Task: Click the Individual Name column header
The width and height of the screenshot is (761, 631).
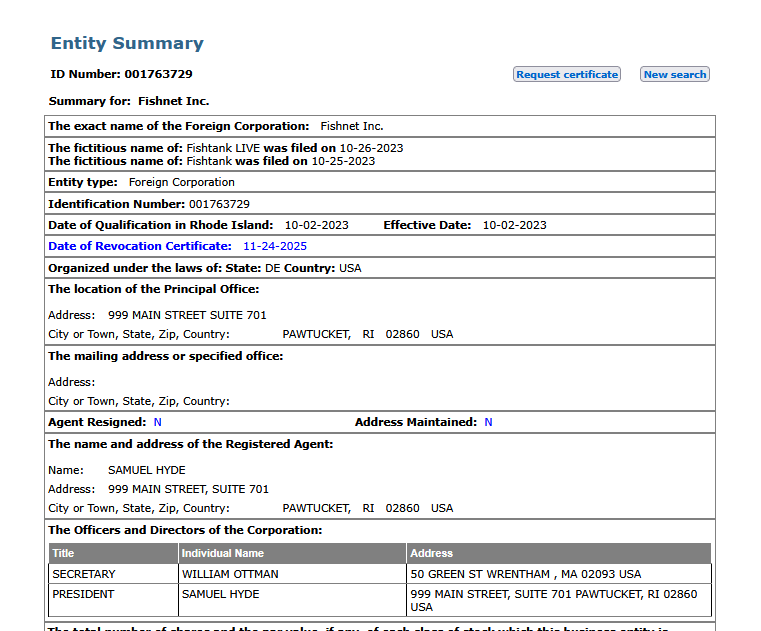Action: pos(292,553)
